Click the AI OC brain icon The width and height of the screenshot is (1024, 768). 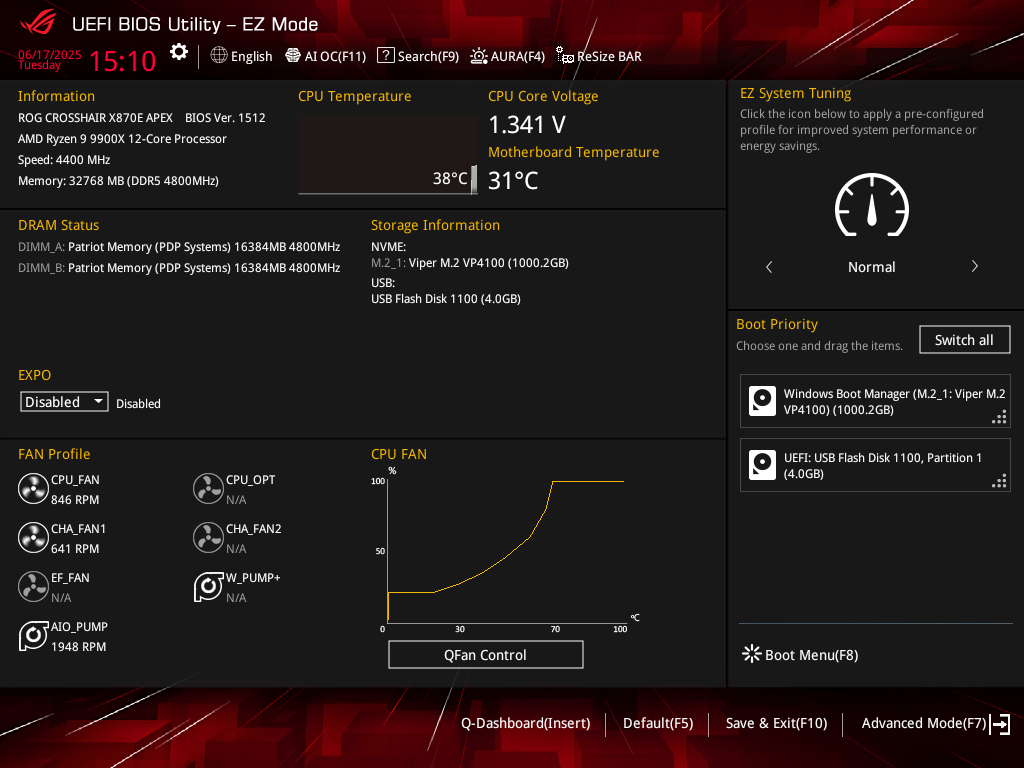[x=293, y=56]
